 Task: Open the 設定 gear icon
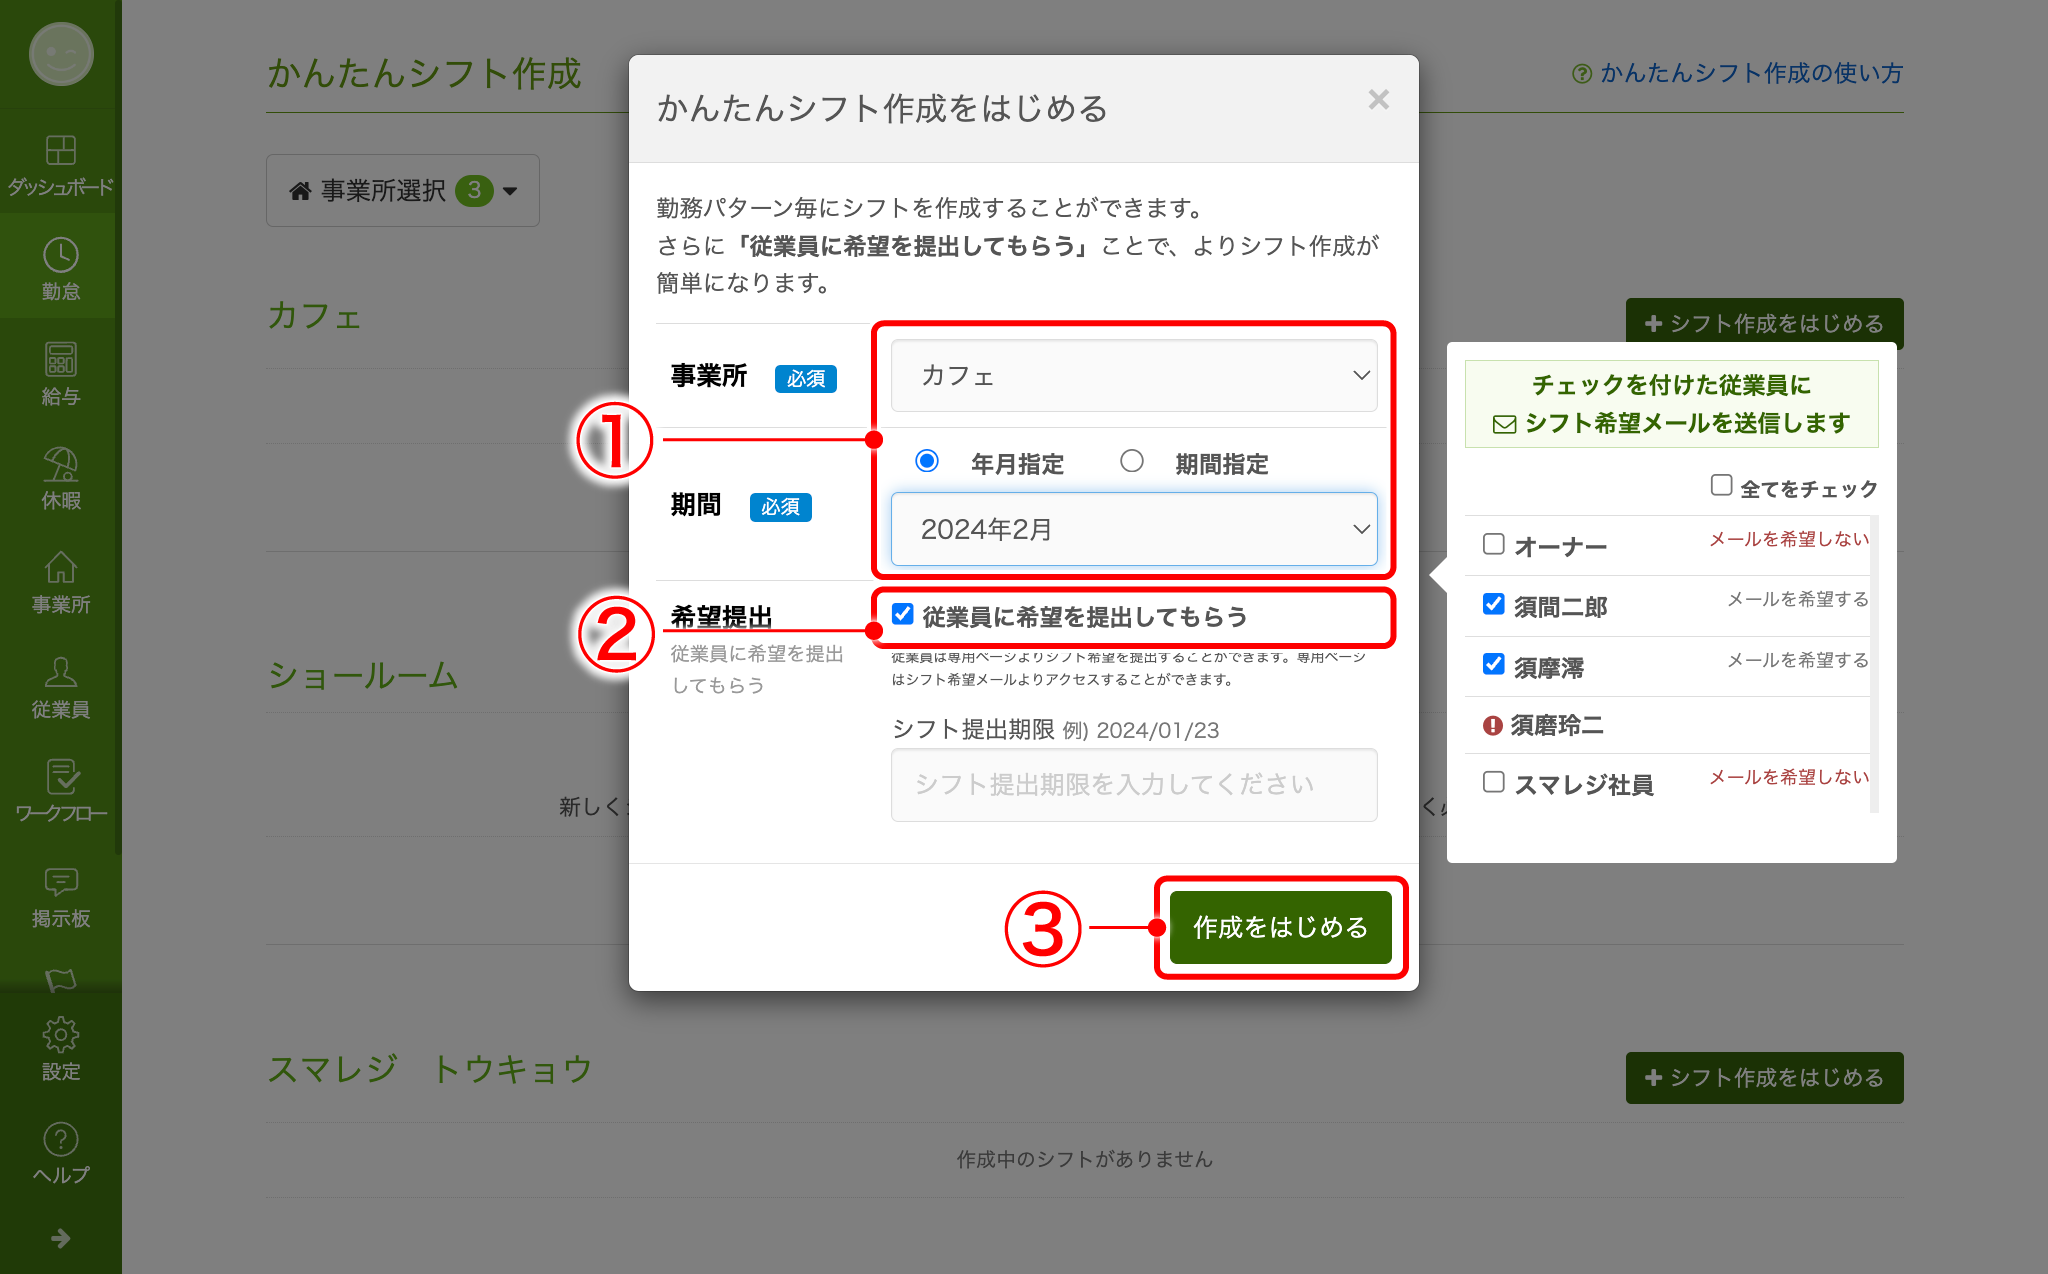(60, 1035)
